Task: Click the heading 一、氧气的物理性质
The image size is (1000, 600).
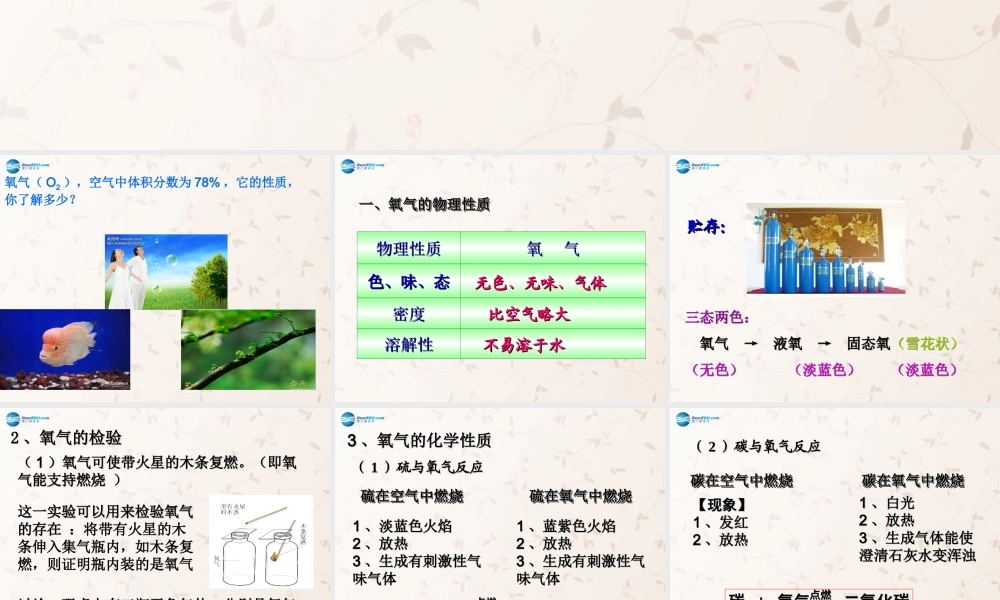Action: click(x=425, y=205)
